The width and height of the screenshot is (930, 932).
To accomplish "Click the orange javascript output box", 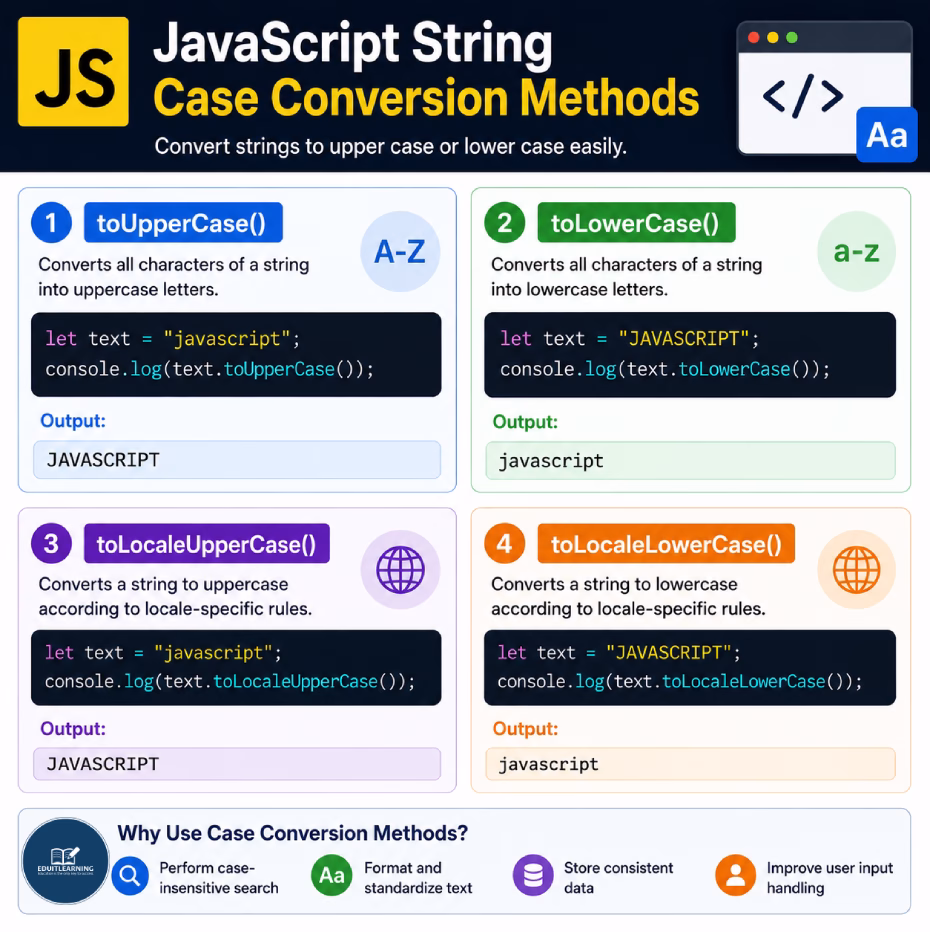I will pyautogui.click(x=691, y=764).
